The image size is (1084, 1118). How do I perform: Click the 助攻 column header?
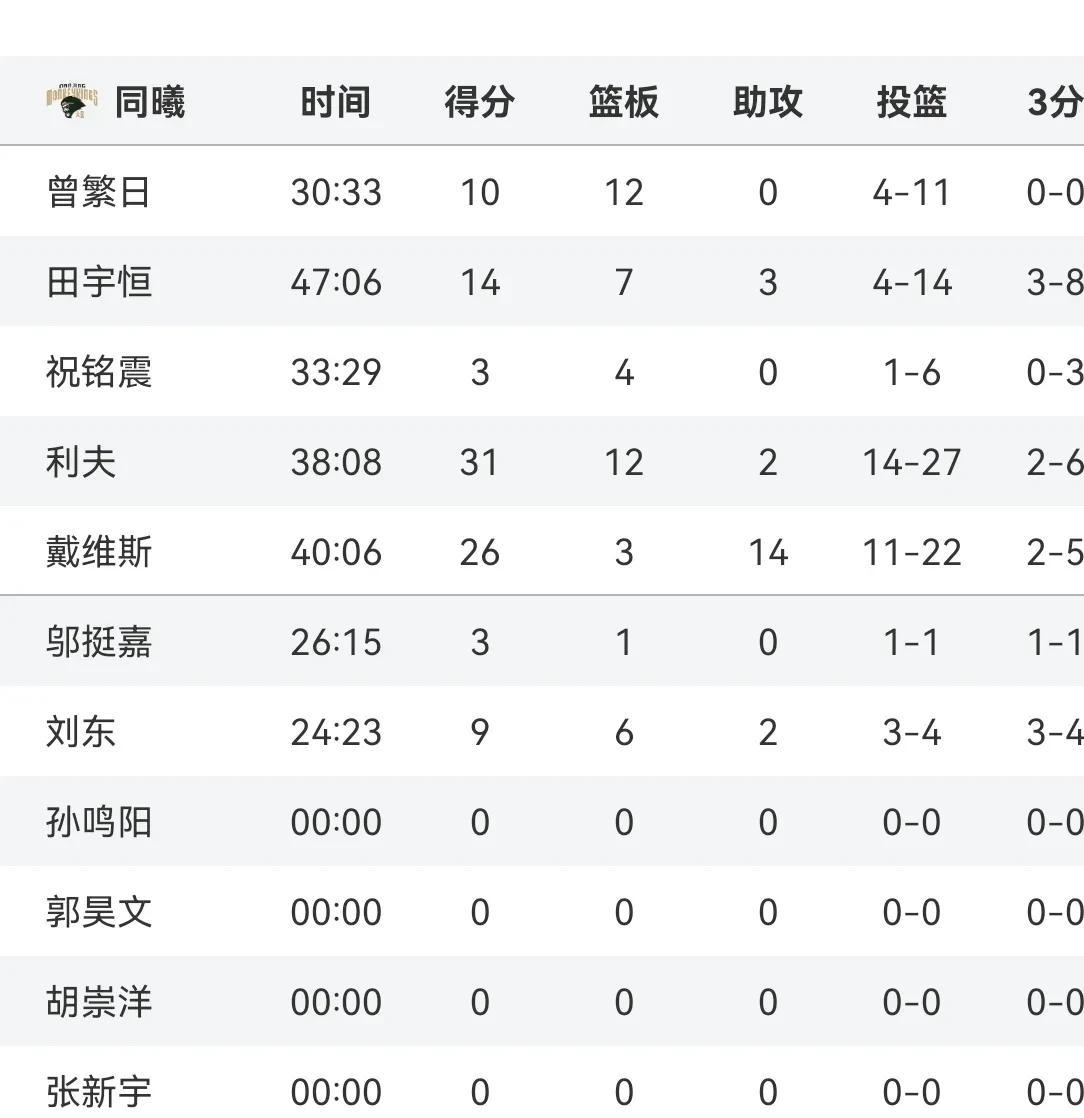coord(768,102)
